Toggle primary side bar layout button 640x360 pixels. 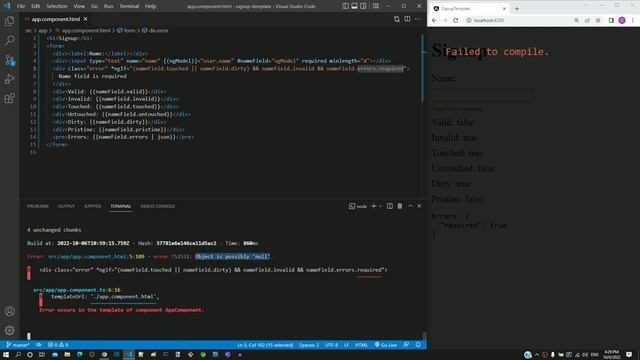(345, 6)
